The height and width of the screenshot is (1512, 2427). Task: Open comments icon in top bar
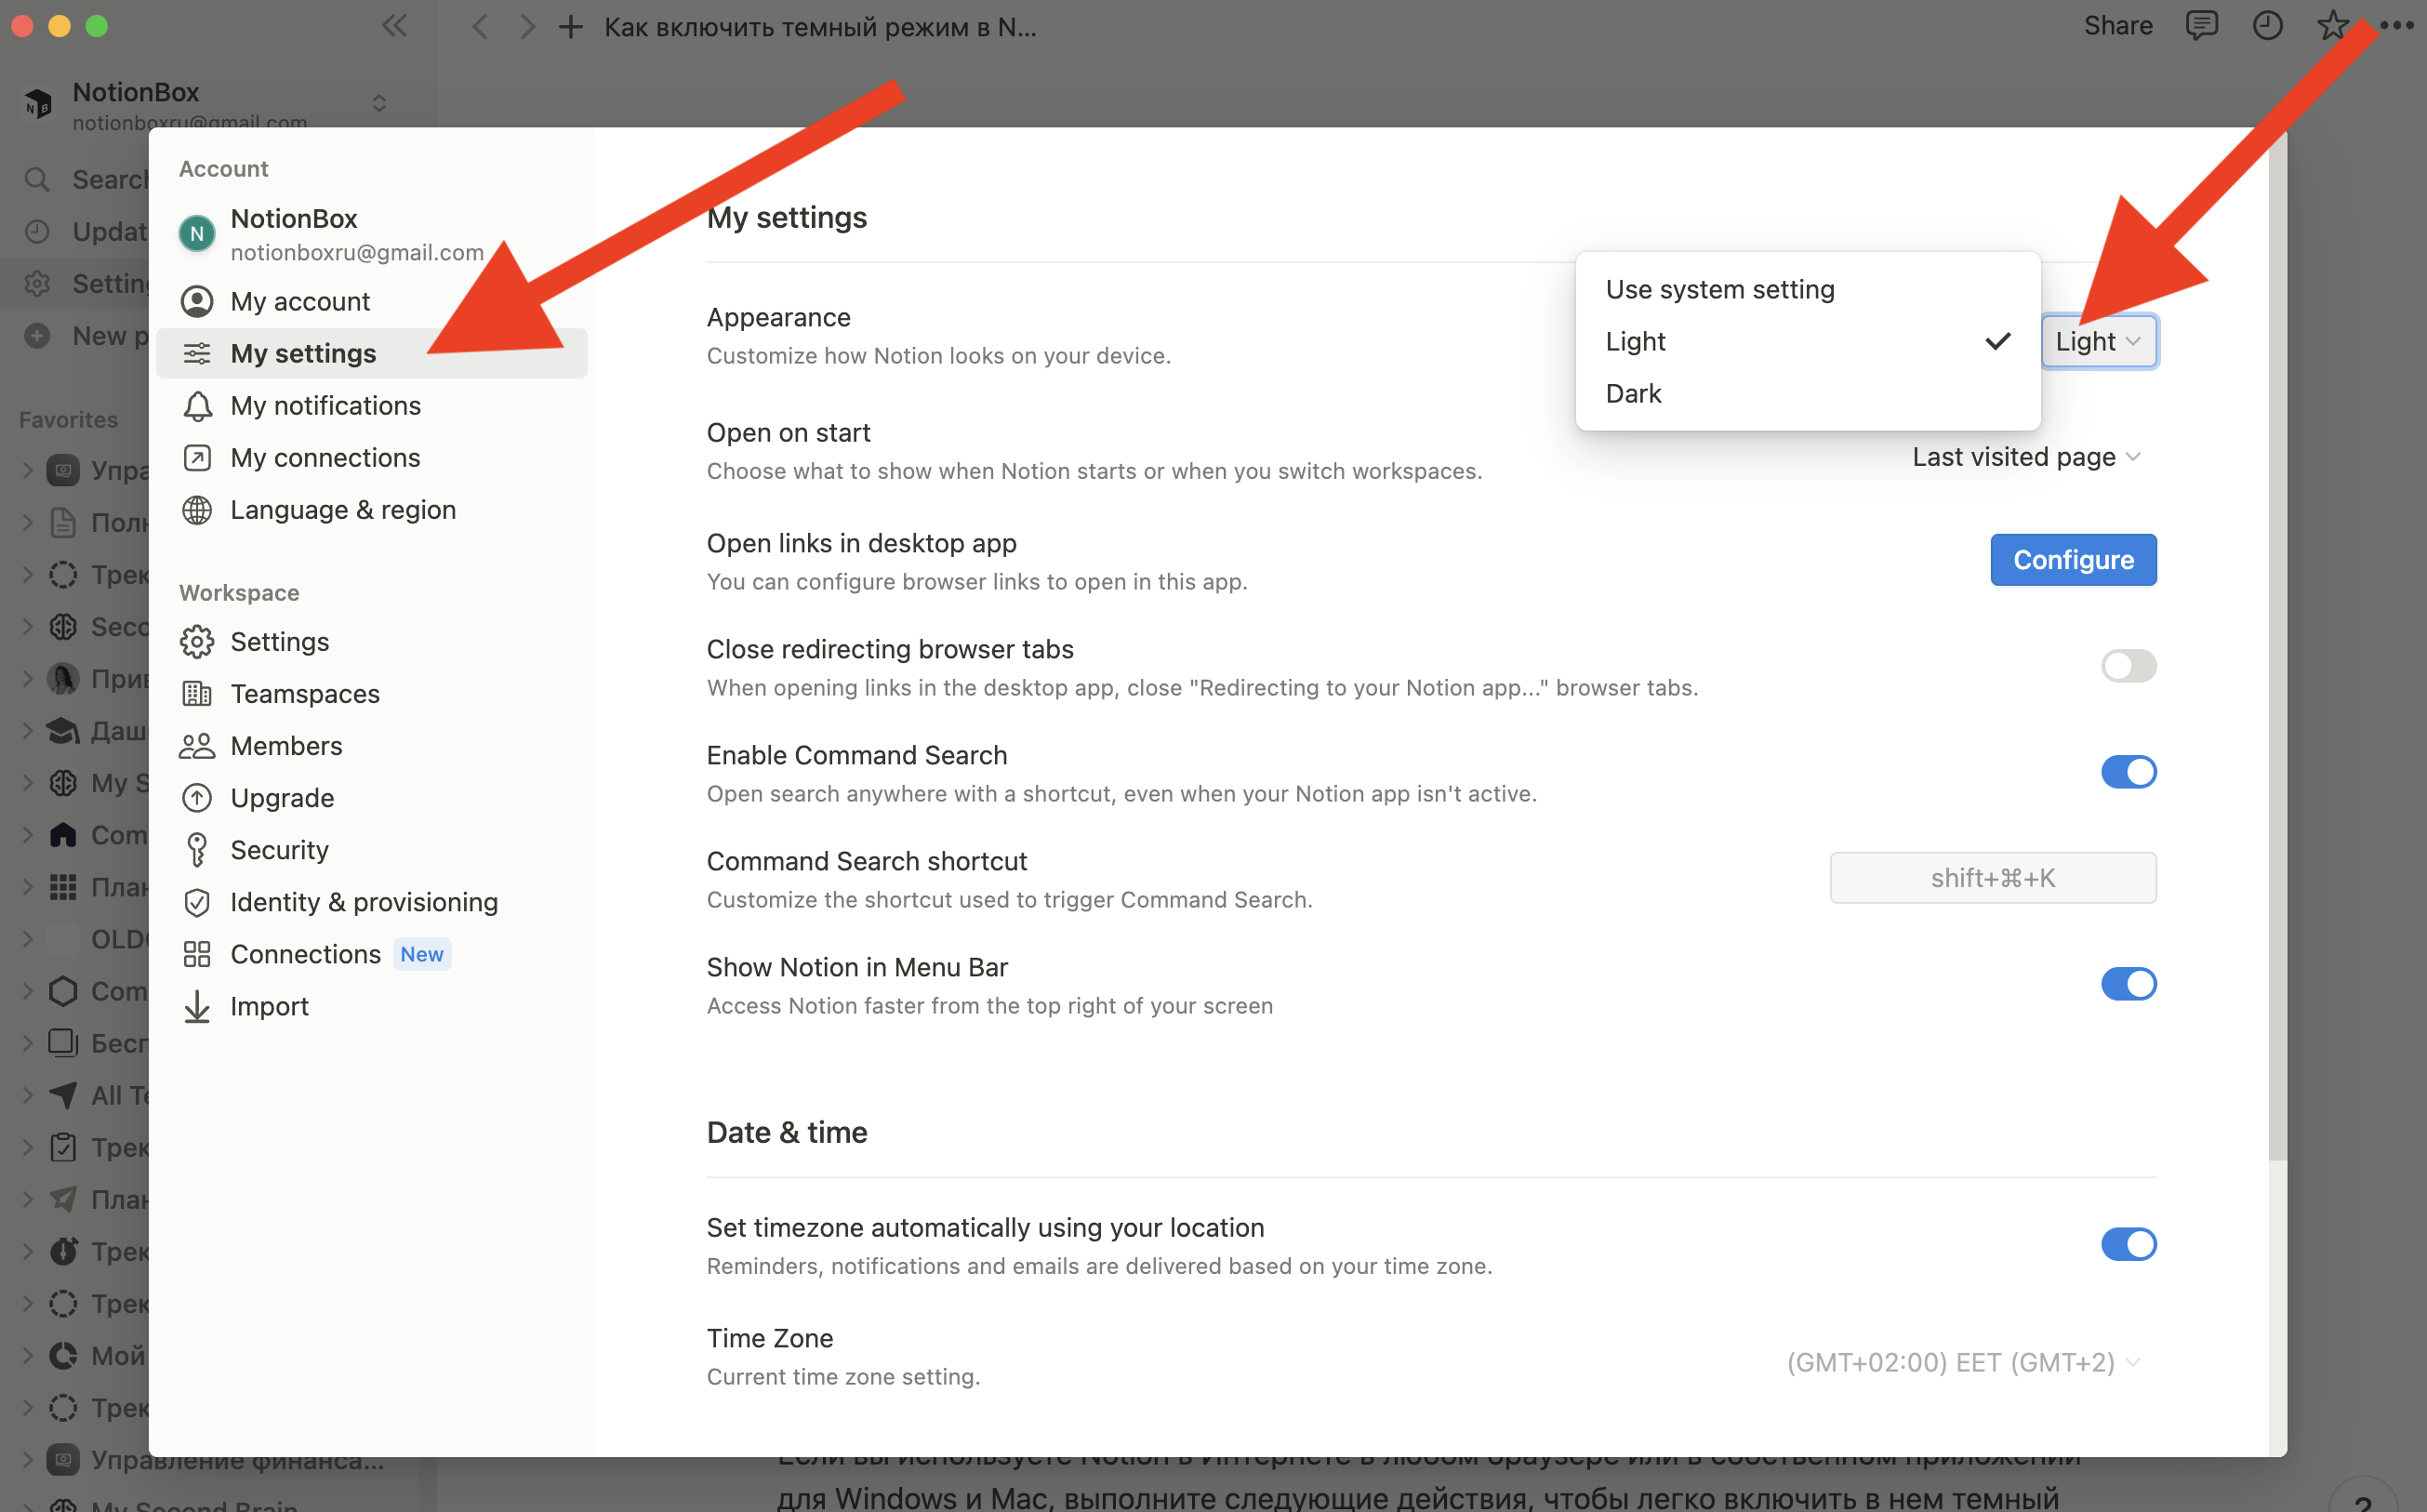coord(2201,26)
